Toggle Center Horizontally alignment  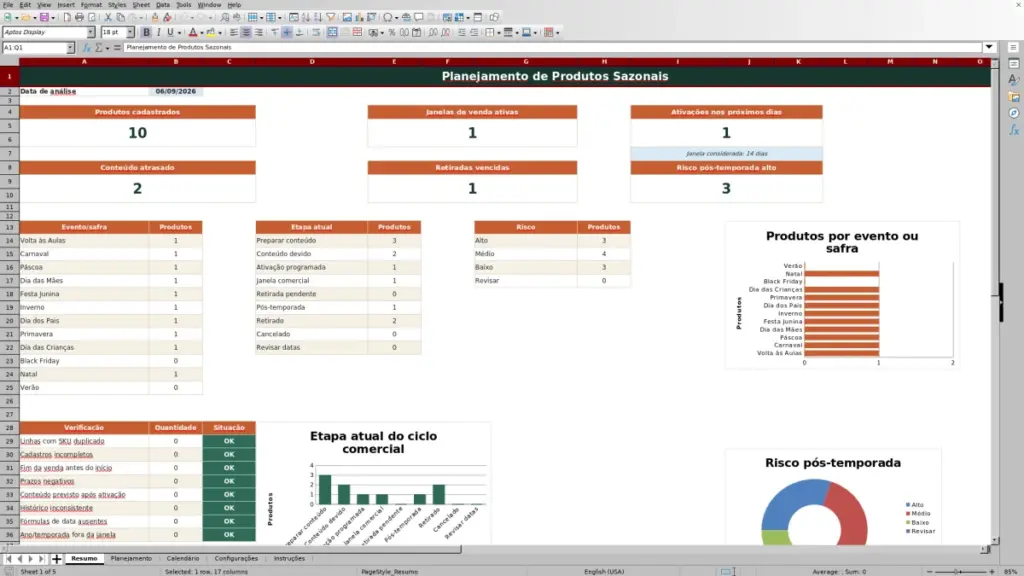point(246,33)
